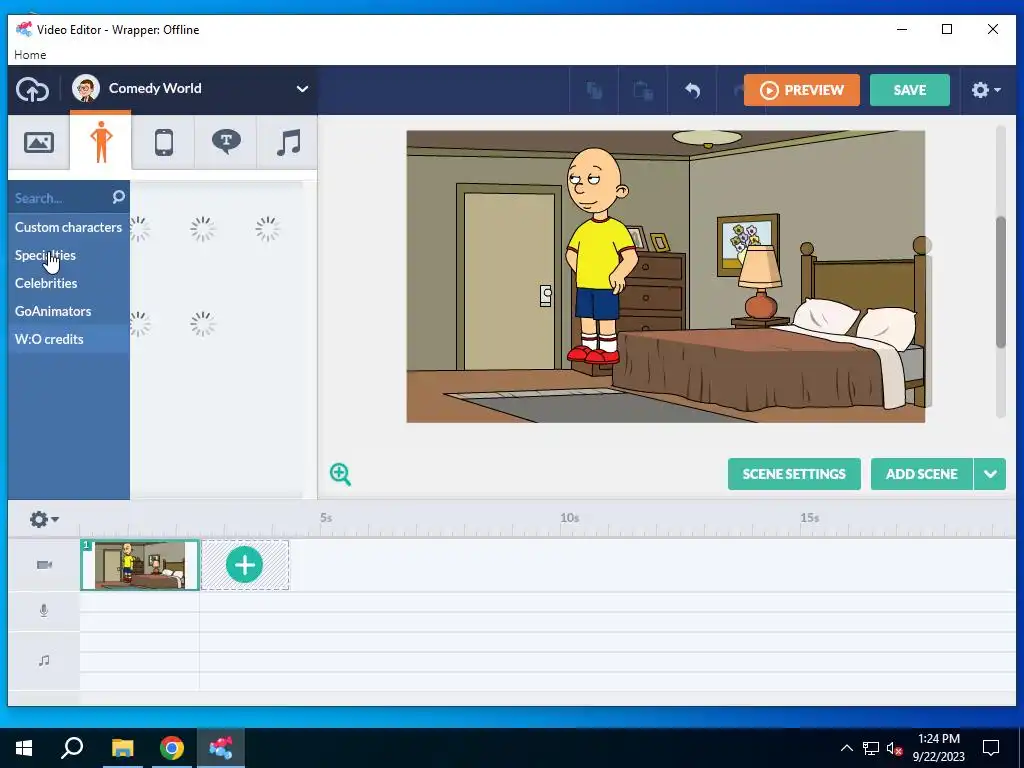Select scene 1 thumbnail in timeline
The height and width of the screenshot is (768, 1024).
140,565
